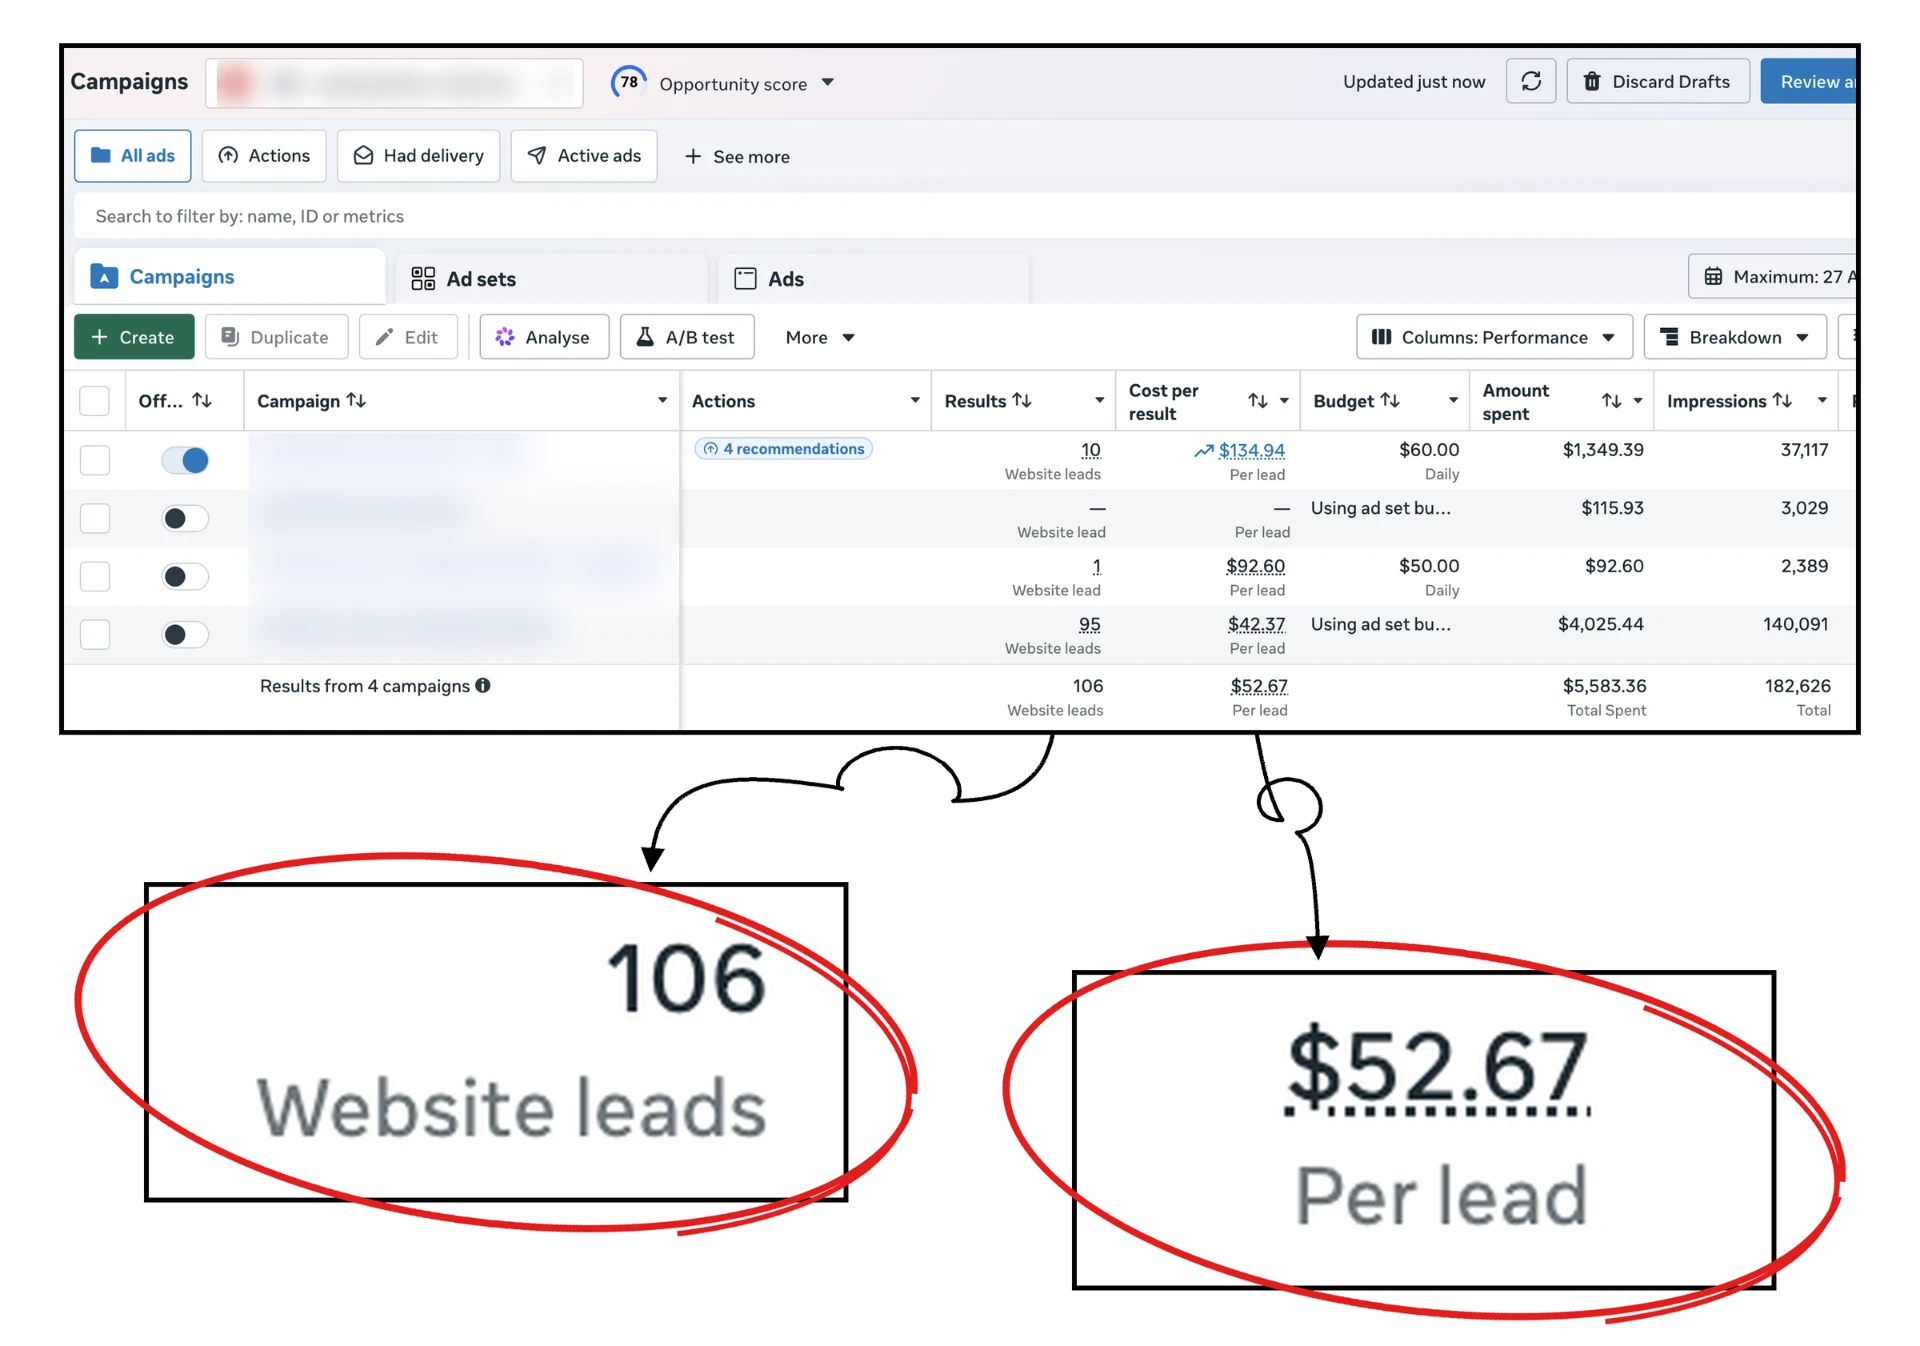
Task: Sort by the Off/On column
Action: click(x=203, y=400)
